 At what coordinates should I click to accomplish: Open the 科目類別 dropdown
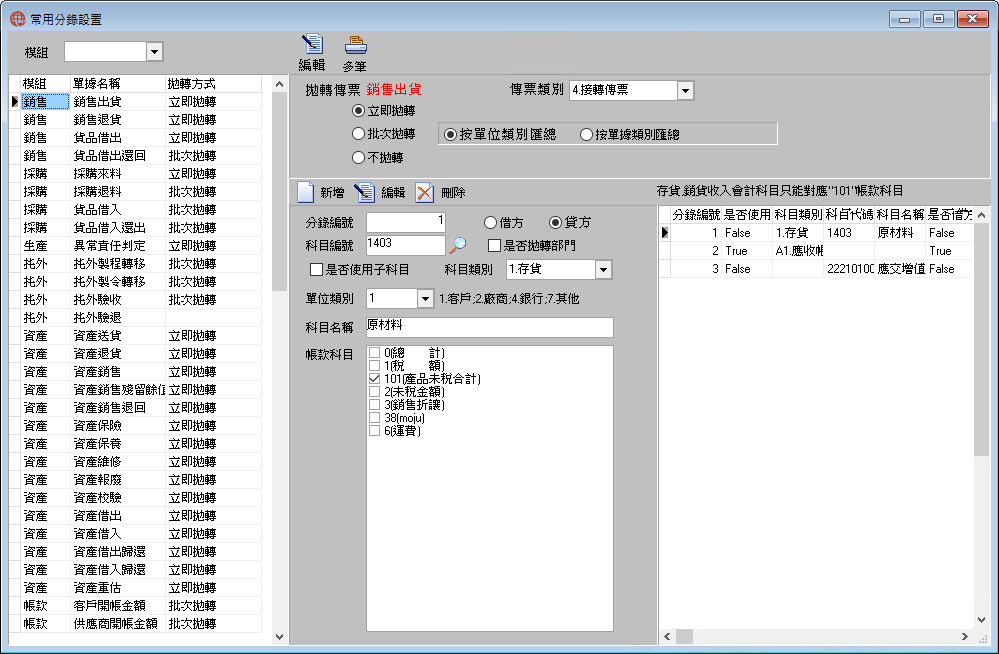click(603, 270)
